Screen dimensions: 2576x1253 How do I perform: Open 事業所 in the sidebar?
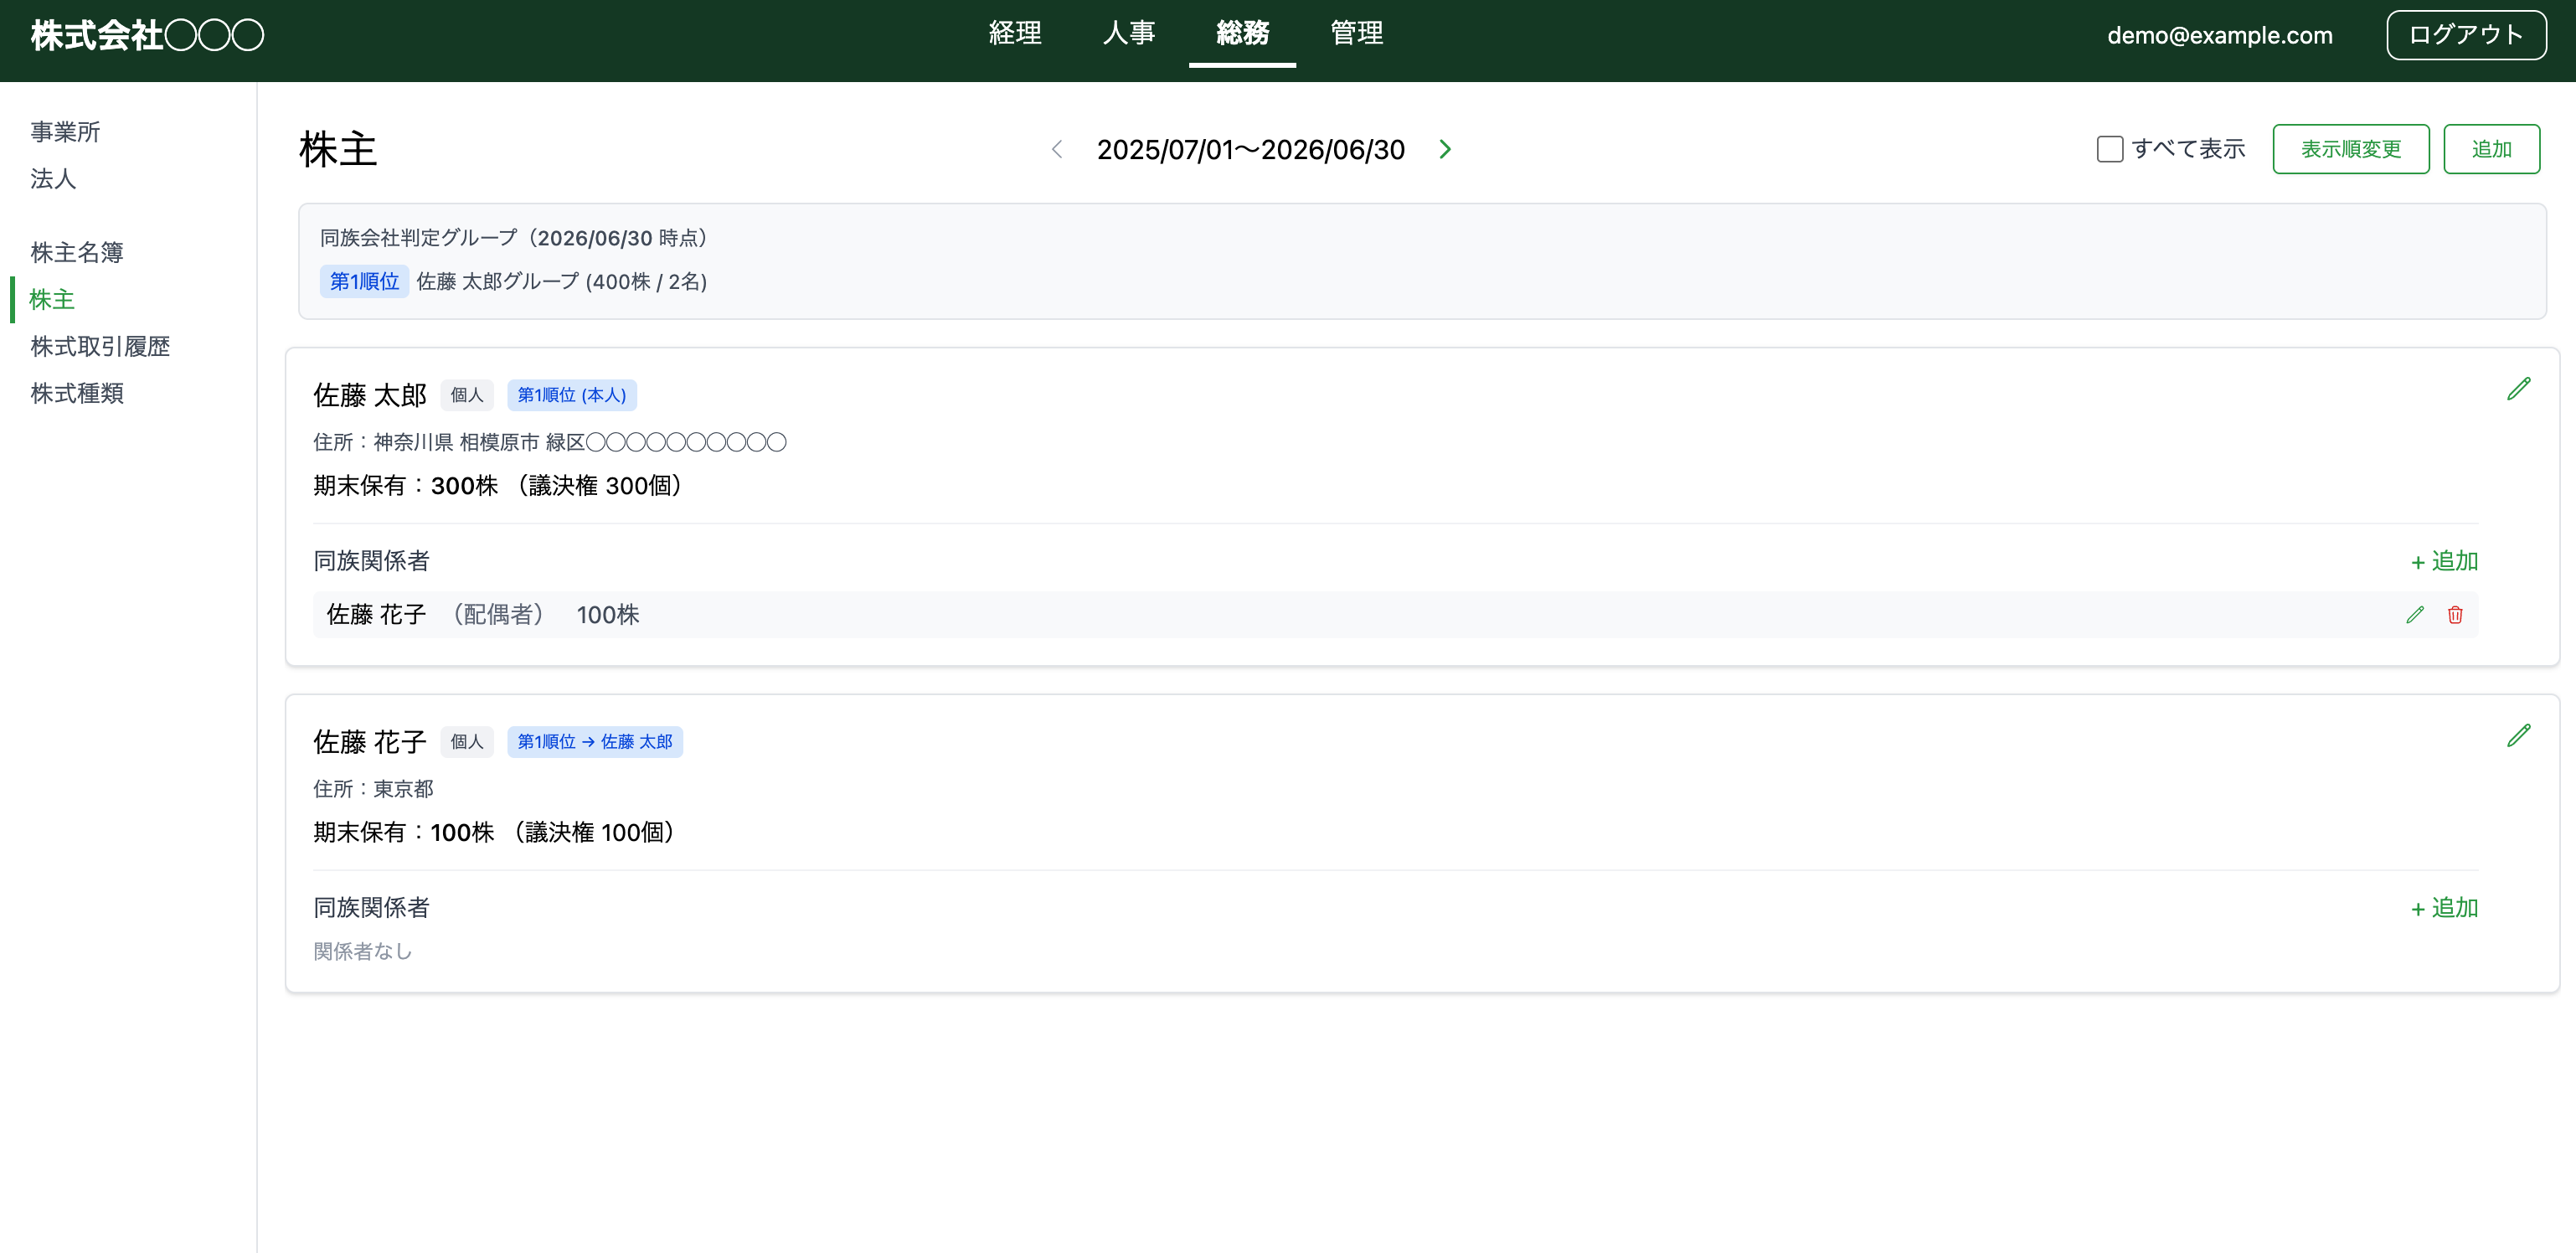coord(65,132)
